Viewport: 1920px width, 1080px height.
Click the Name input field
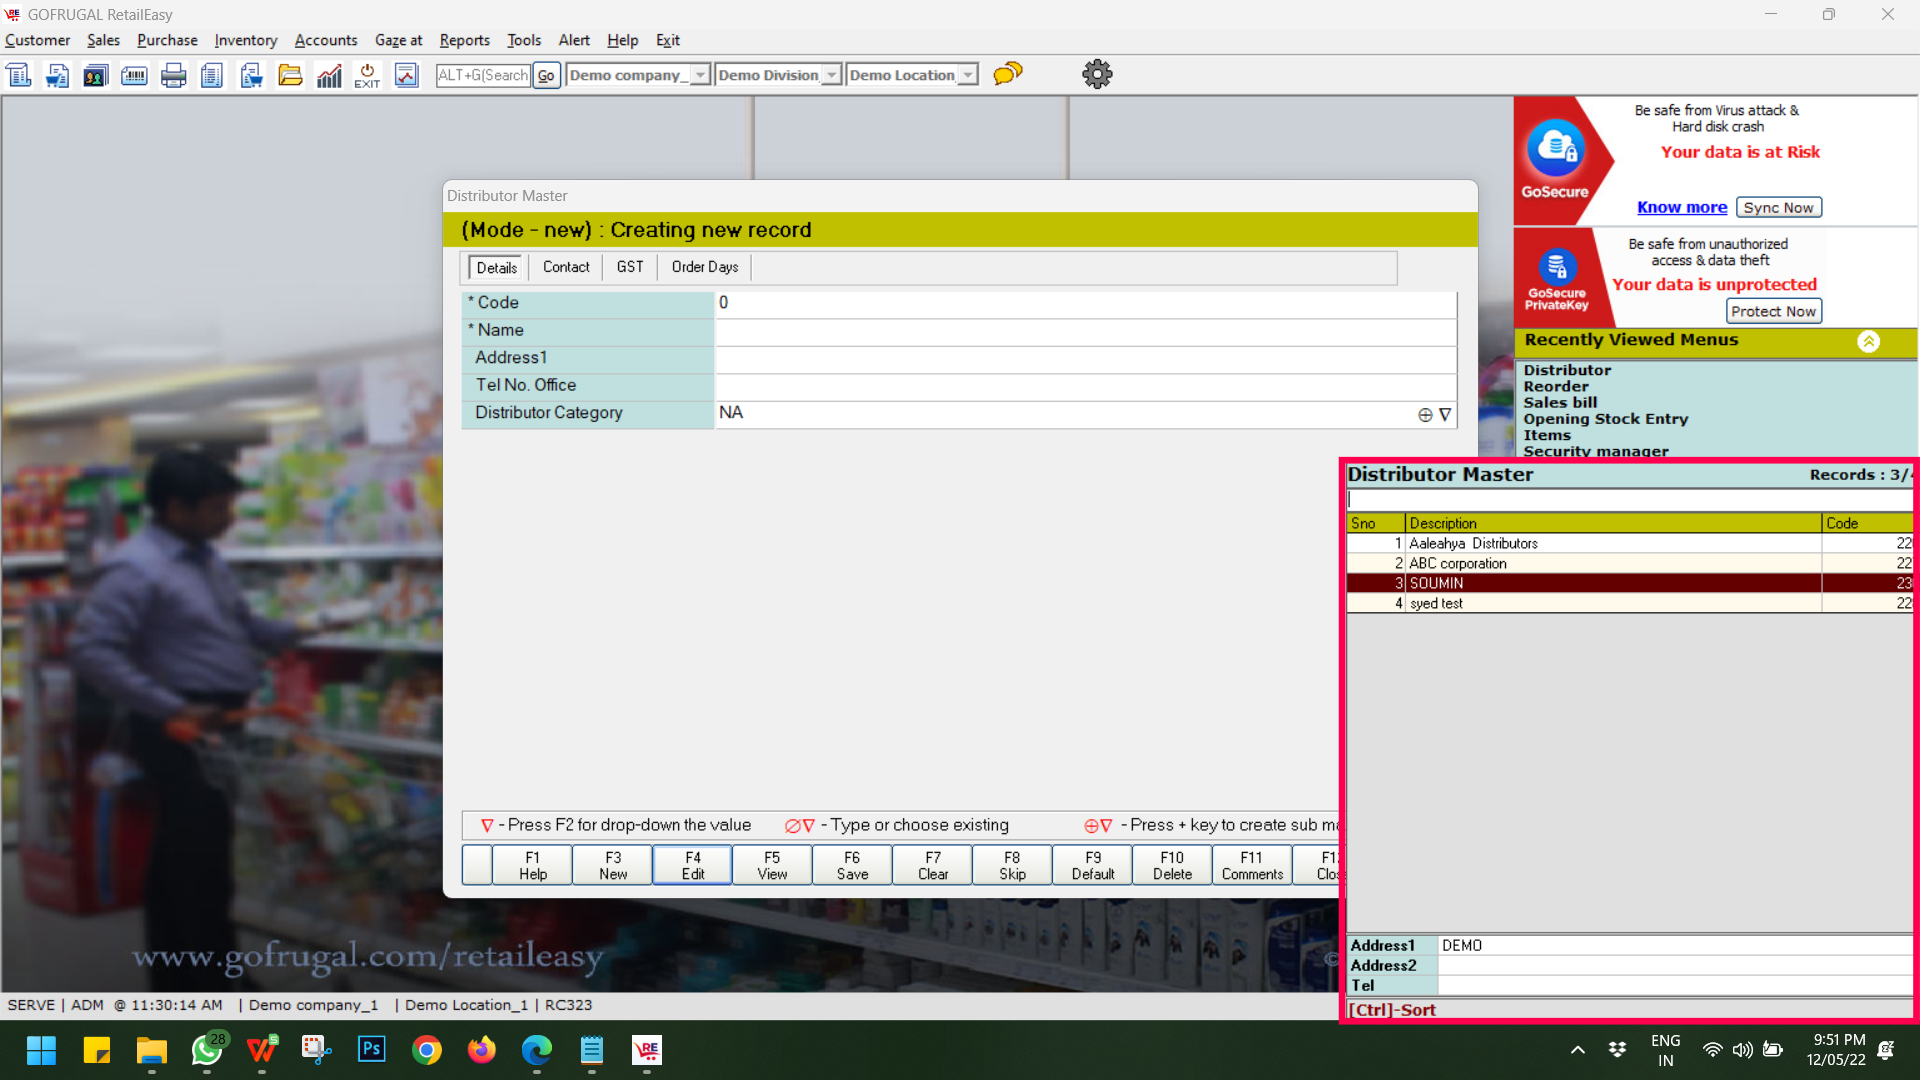1085,331
